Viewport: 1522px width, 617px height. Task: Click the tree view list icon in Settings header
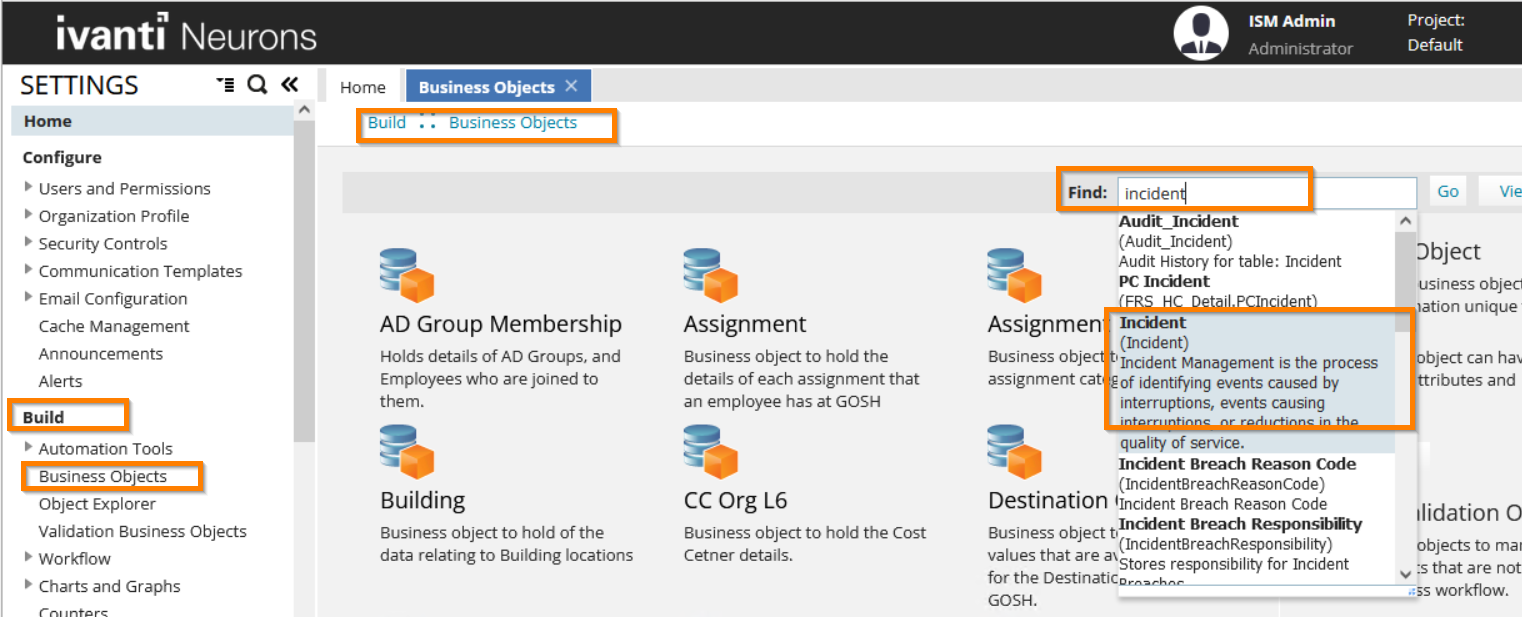[x=225, y=85]
